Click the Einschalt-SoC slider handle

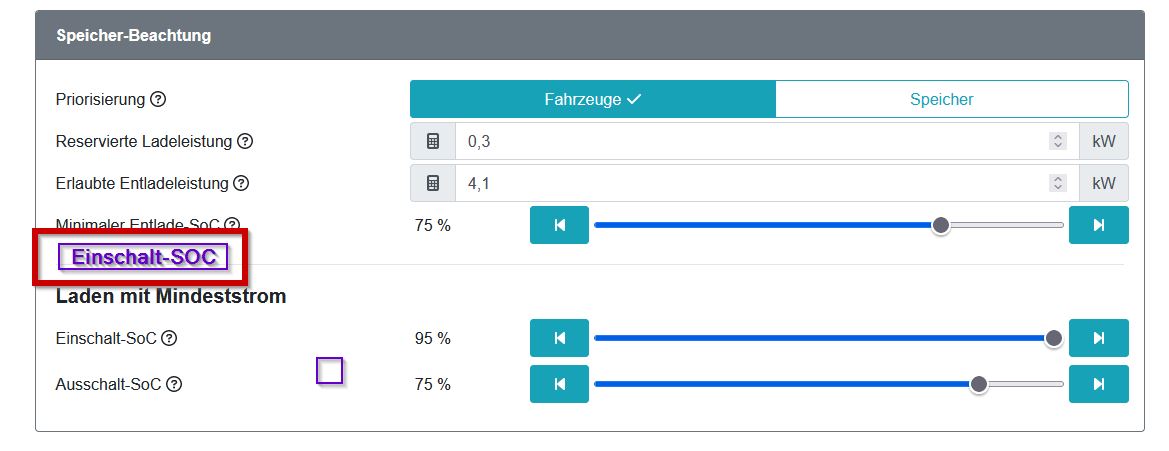(1053, 339)
